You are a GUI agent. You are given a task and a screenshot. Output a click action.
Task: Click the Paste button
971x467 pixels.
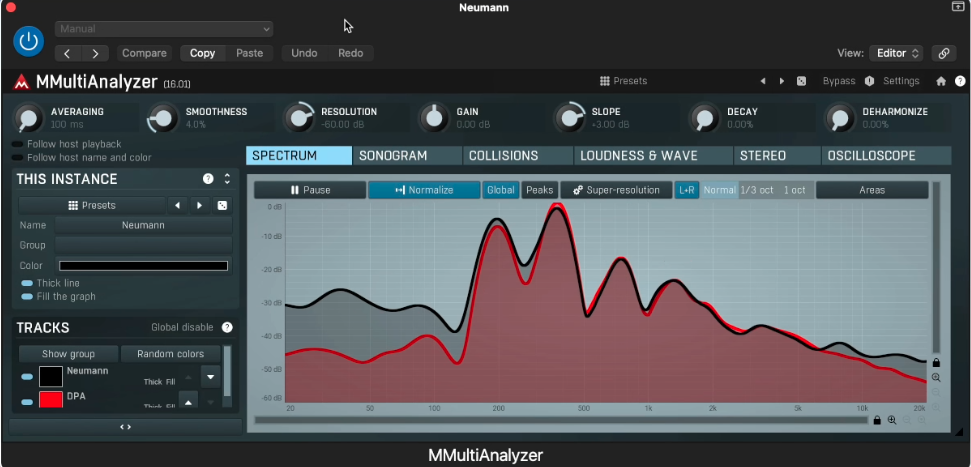click(x=250, y=53)
